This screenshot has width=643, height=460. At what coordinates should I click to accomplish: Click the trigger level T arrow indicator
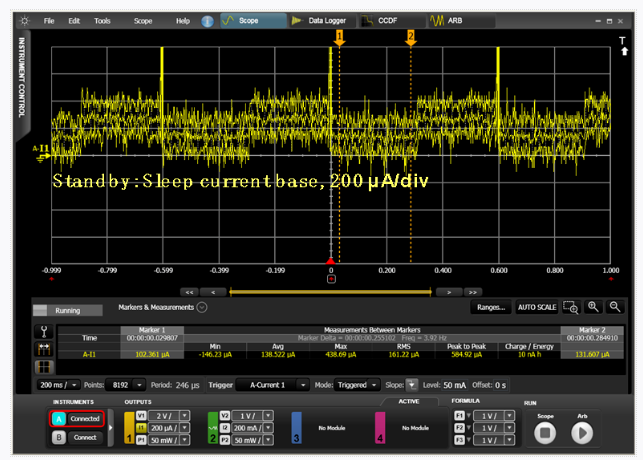coord(623,46)
